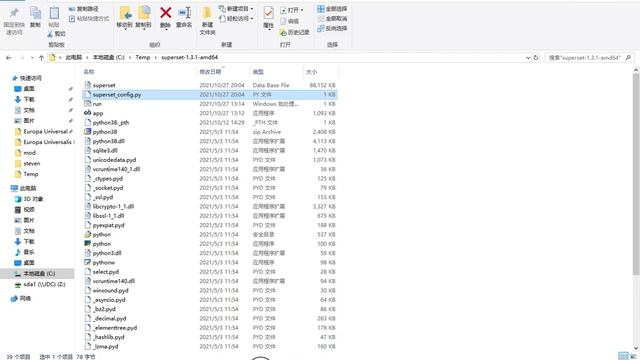Click 全部选择 (Select all) in ribbon
The width and height of the screenshot is (640, 360).
(332, 9)
